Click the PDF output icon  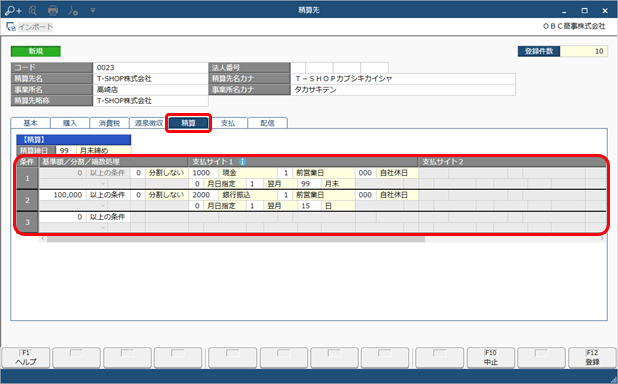coord(73,11)
